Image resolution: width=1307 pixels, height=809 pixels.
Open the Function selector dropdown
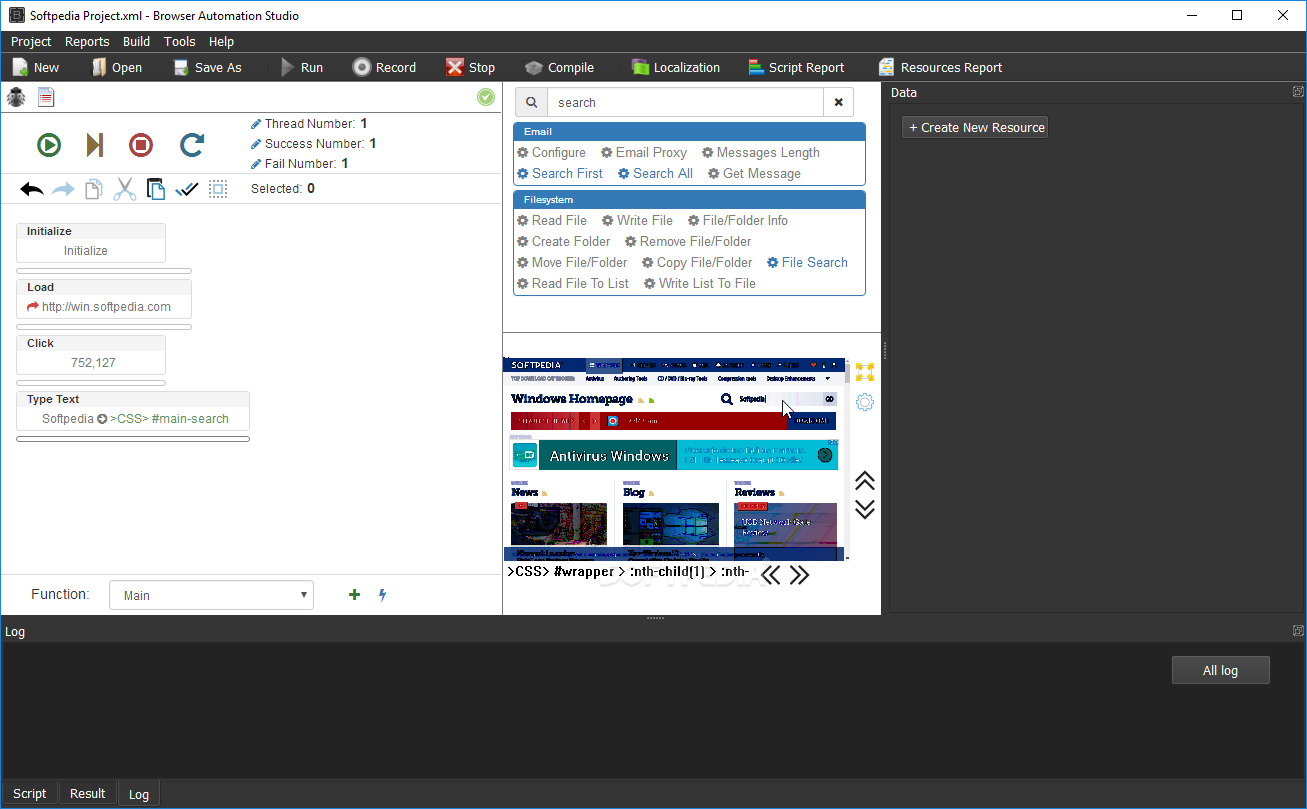point(211,594)
